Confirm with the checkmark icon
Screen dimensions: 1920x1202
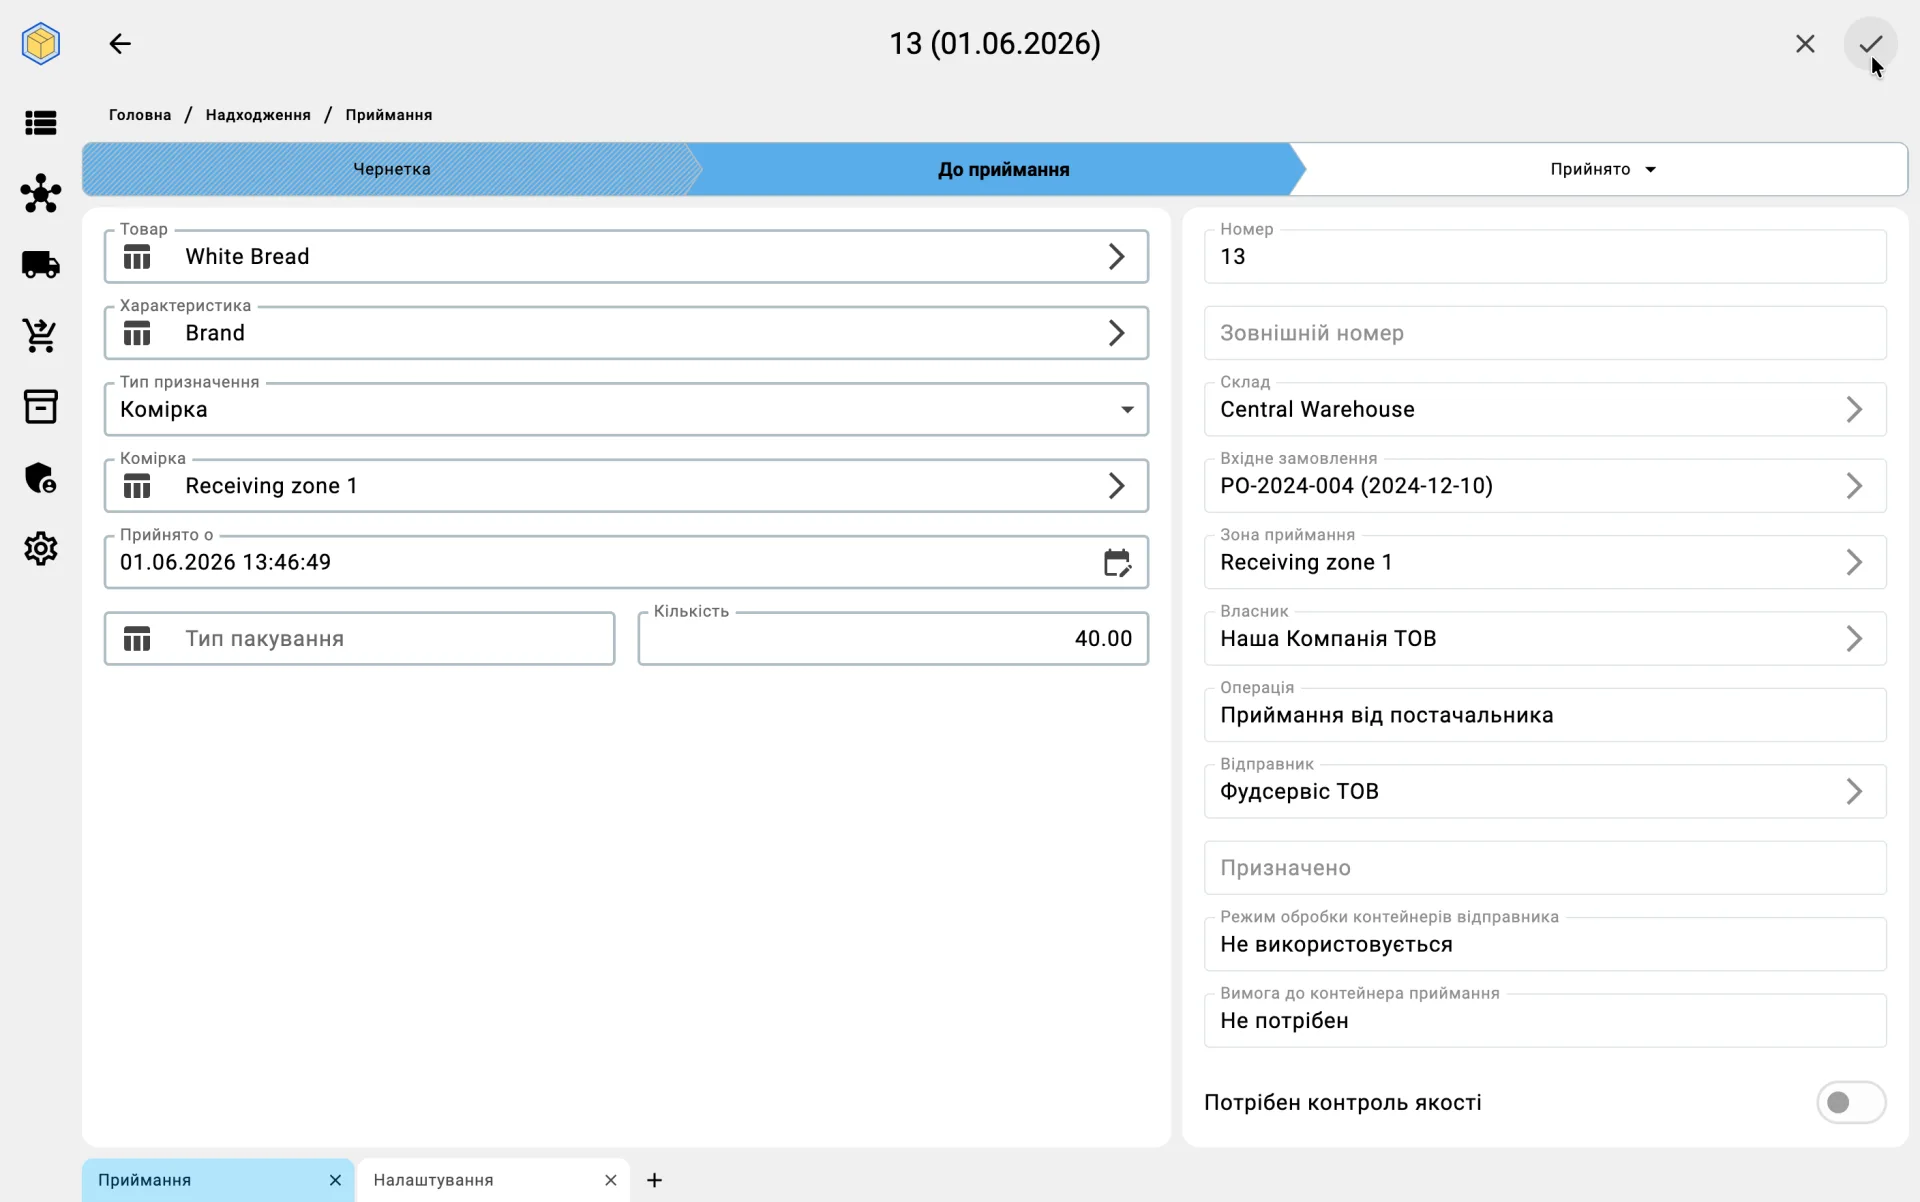(1870, 44)
